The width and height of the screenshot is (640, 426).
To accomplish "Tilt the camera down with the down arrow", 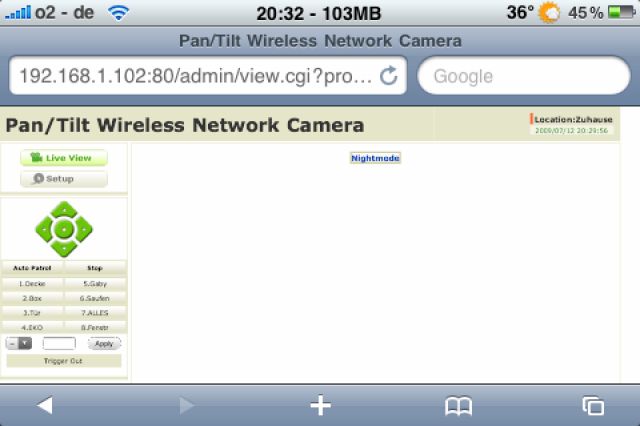I will tap(64, 248).
